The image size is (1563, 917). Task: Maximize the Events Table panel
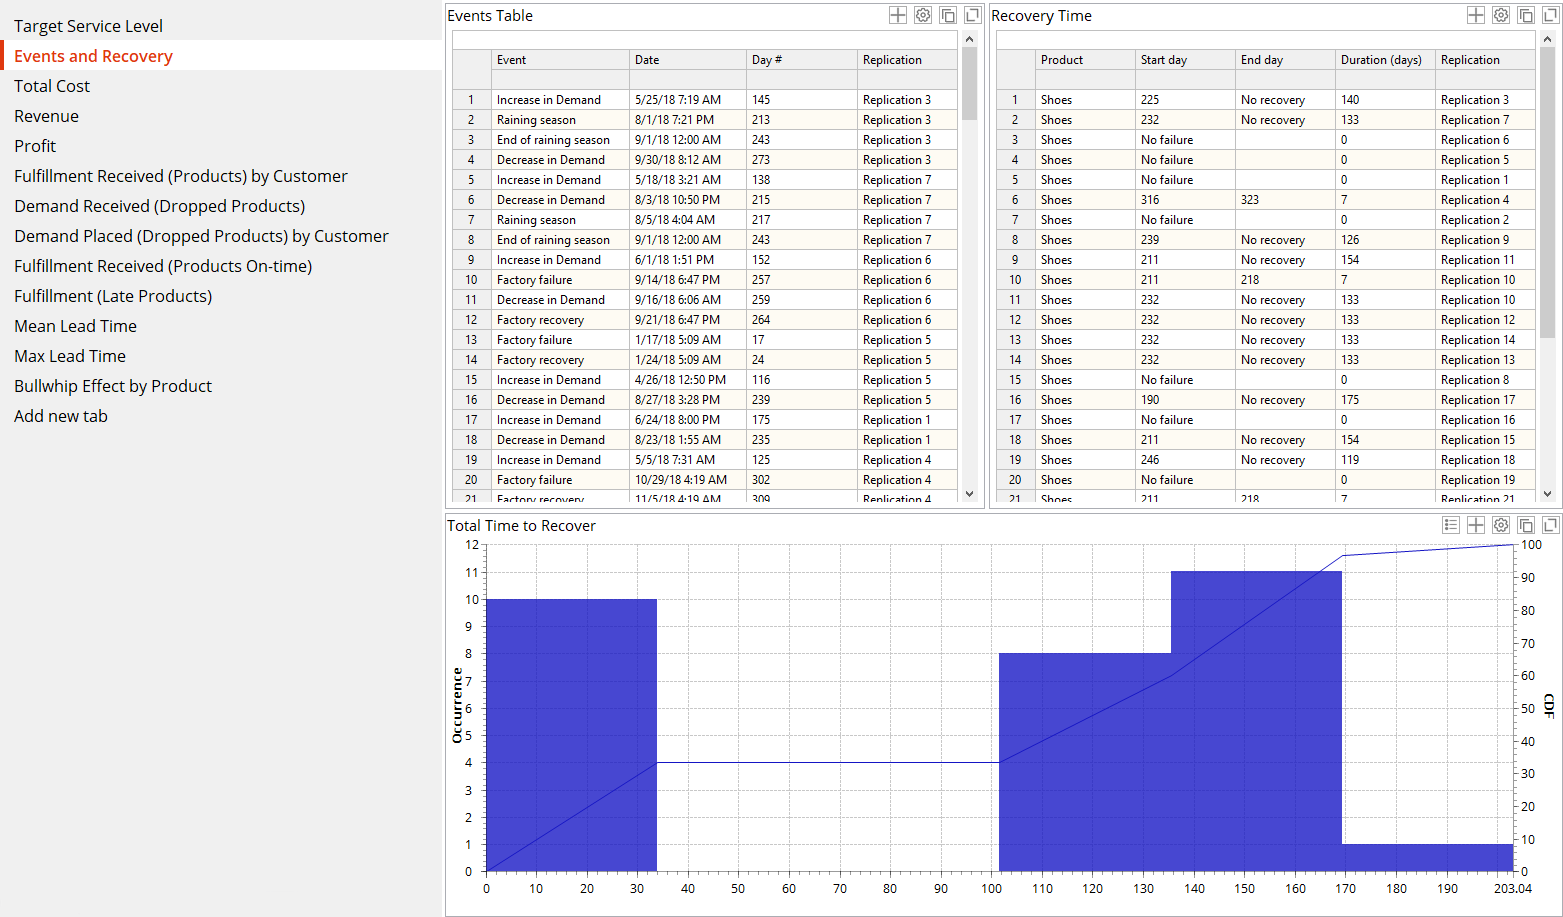tap(971, 15)
